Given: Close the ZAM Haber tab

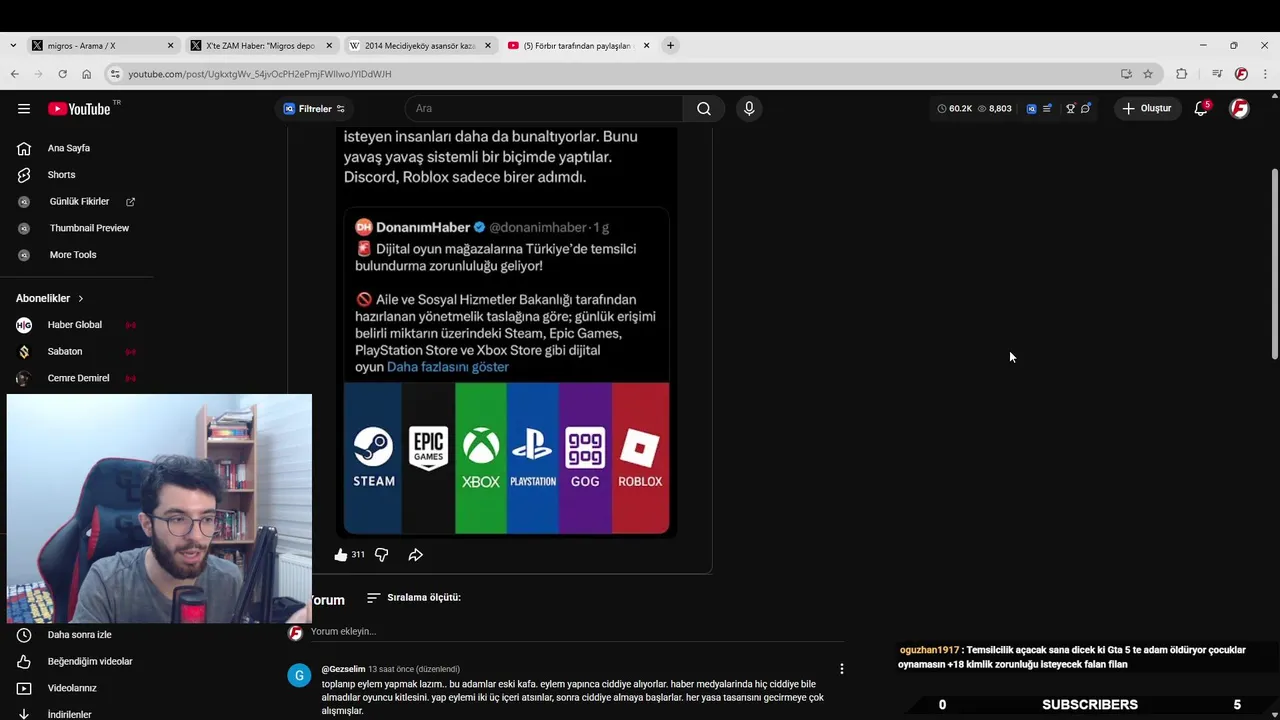Looking at the screenshot, I should click(329, 46).
